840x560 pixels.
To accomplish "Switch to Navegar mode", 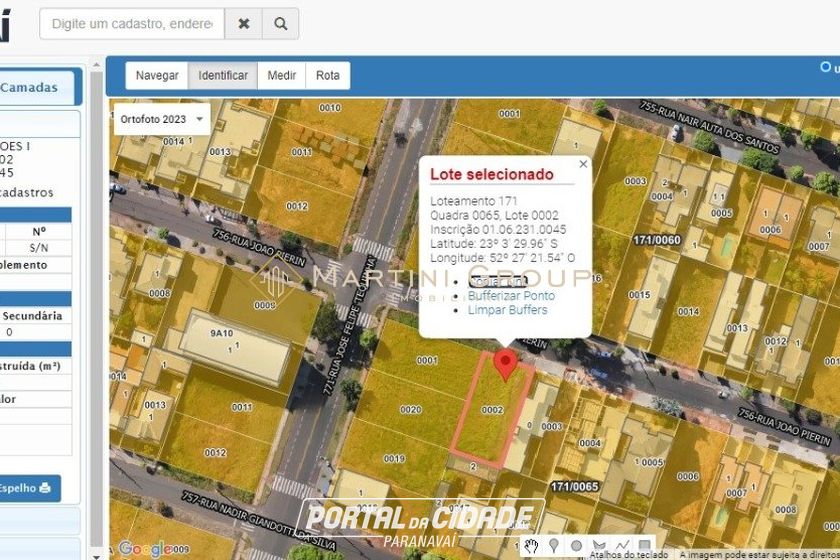I will [157, 76].
